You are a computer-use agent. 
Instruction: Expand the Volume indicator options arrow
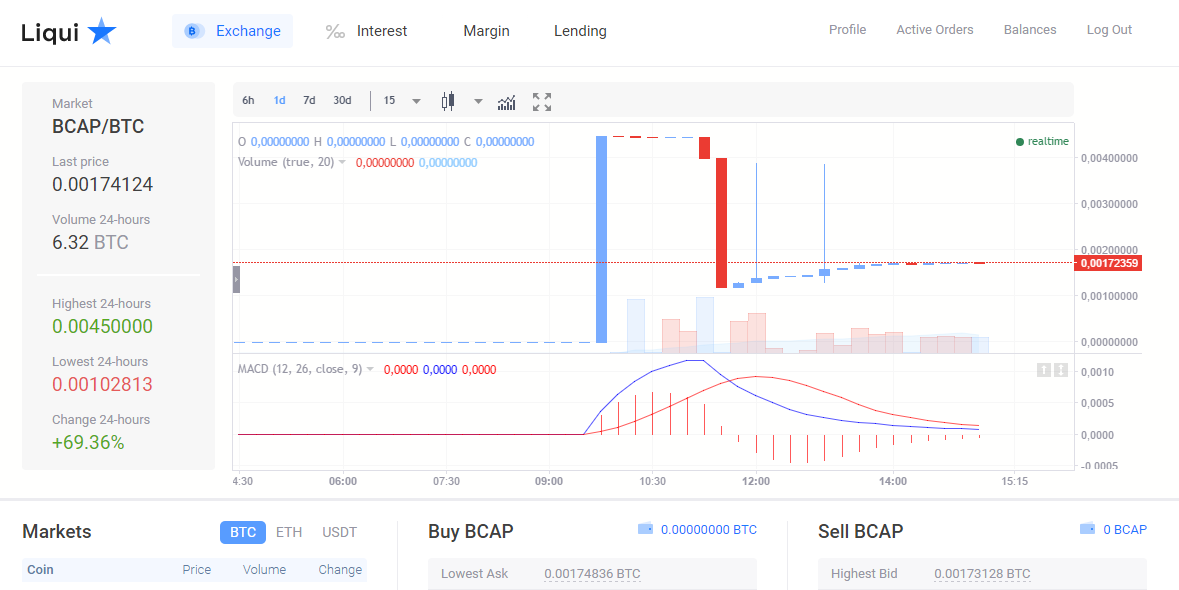tap(342, 162)
